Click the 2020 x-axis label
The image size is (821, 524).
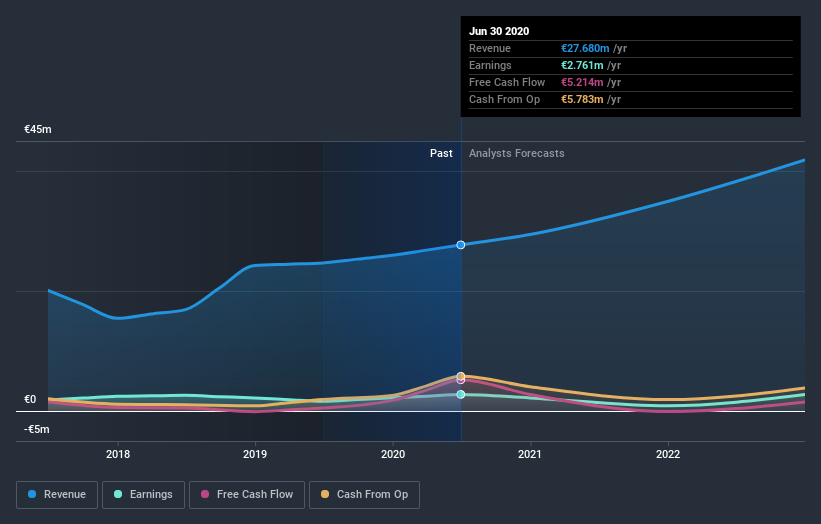(393, 454)
